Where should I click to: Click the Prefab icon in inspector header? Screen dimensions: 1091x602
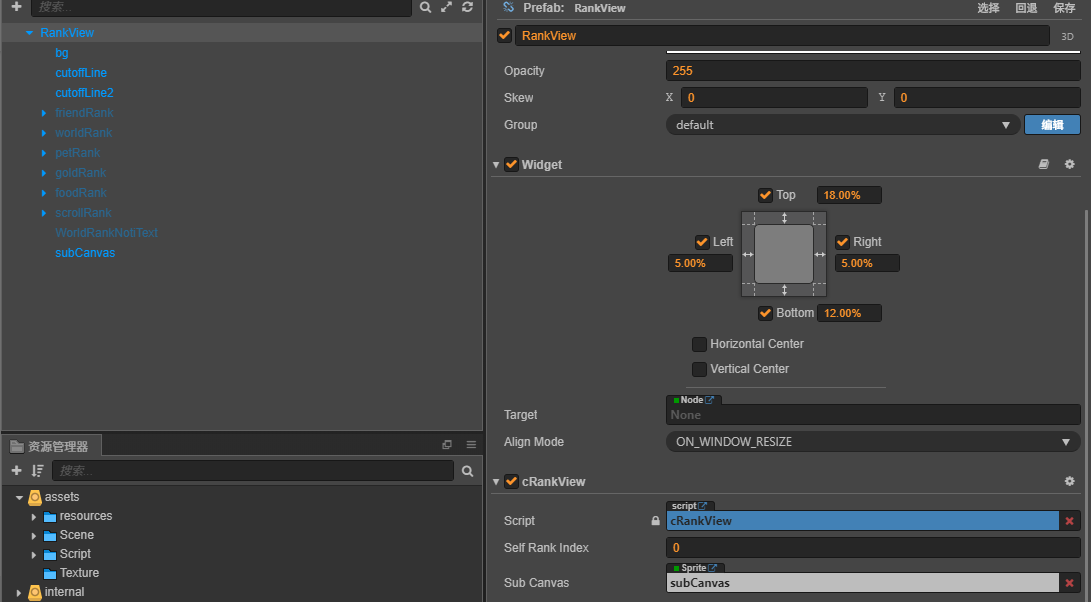(x=509, y=7)
